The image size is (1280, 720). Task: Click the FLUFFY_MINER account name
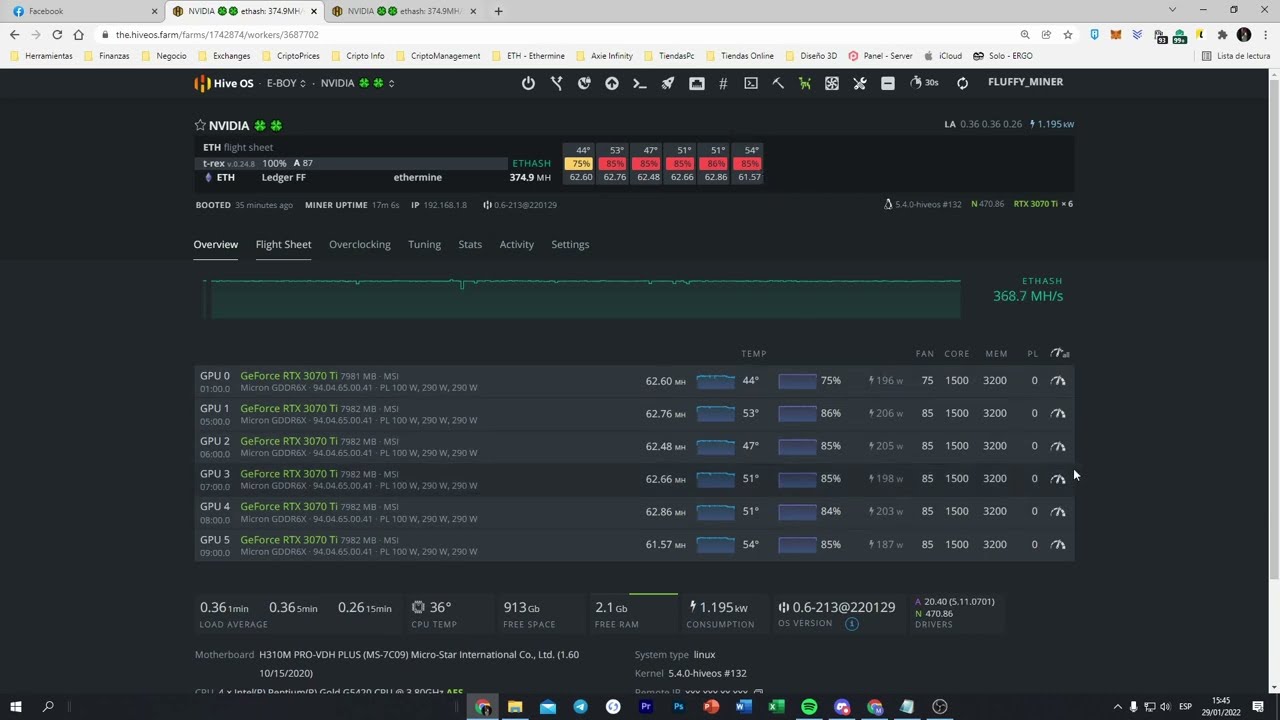(x=1026, y=82)
